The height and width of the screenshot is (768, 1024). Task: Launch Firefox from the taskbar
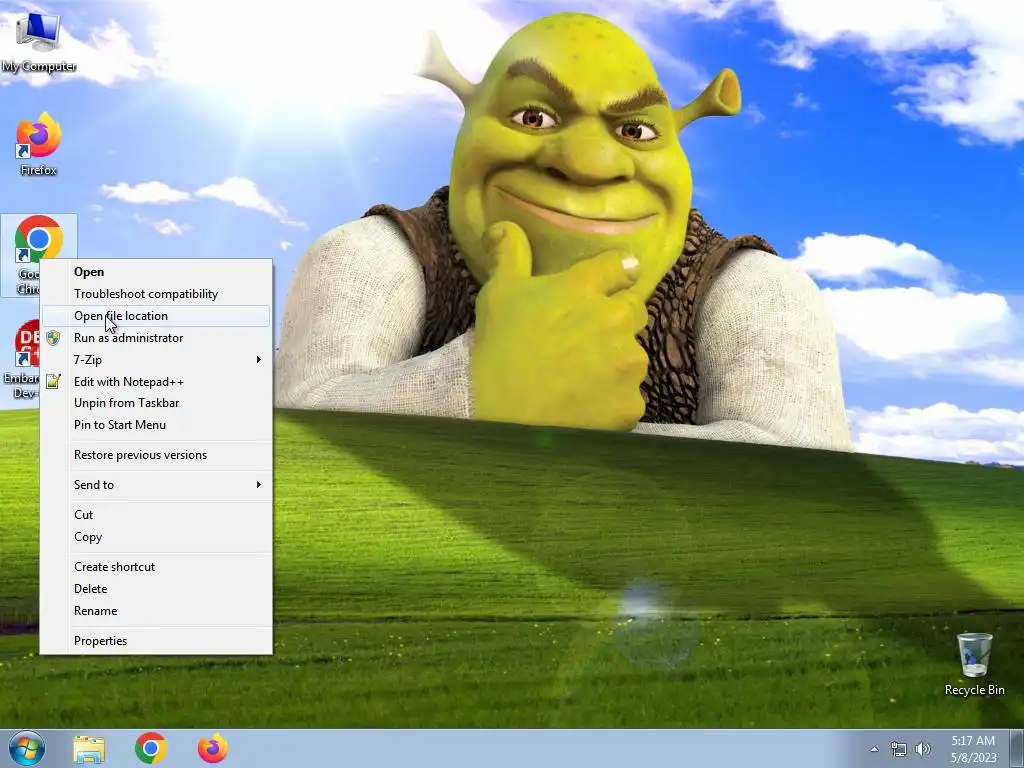pos(213,748)
